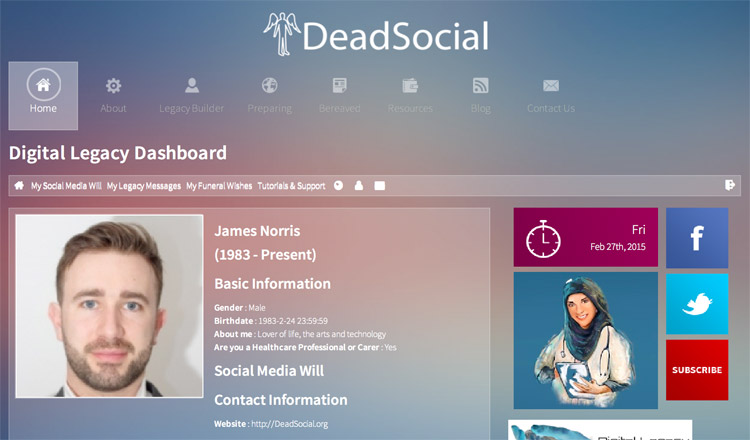The height and width of the screenshot is (440, 750).
Task: Click the red SUBSCRIBE button
Action: pos(697,370)
